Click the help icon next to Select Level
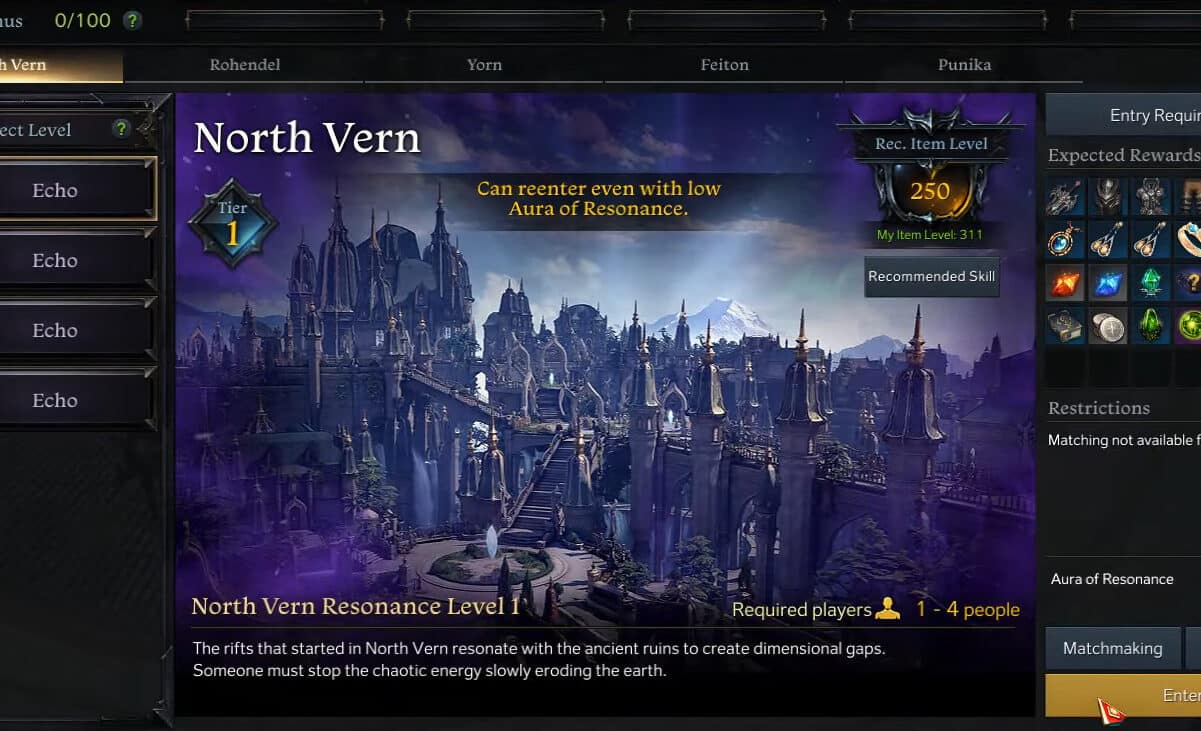1201x731 pixels. pos(121,128)
